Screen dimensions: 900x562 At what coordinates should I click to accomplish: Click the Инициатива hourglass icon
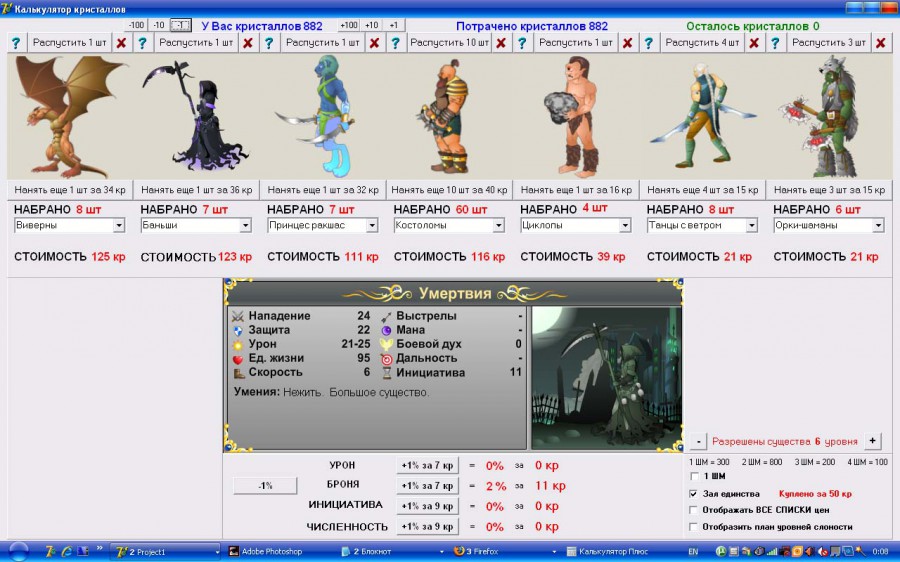pos(387,373)
